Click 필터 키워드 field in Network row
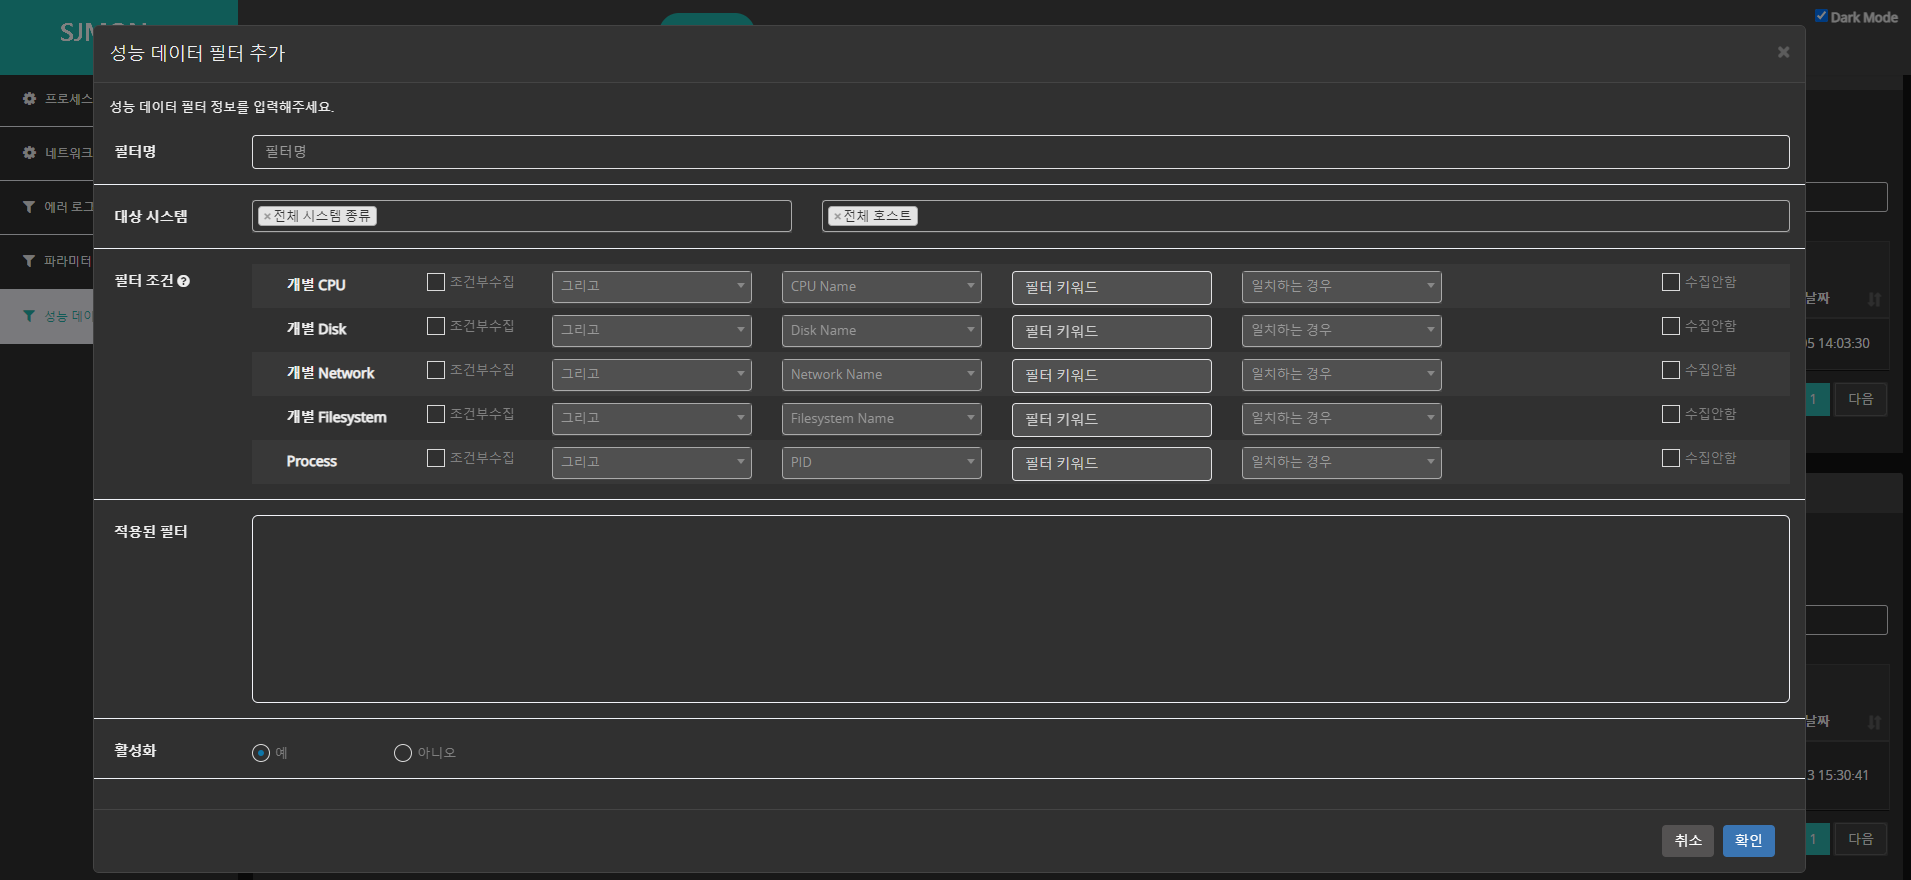This screenshot has height=880, width=1911. tap(1112, 375)
